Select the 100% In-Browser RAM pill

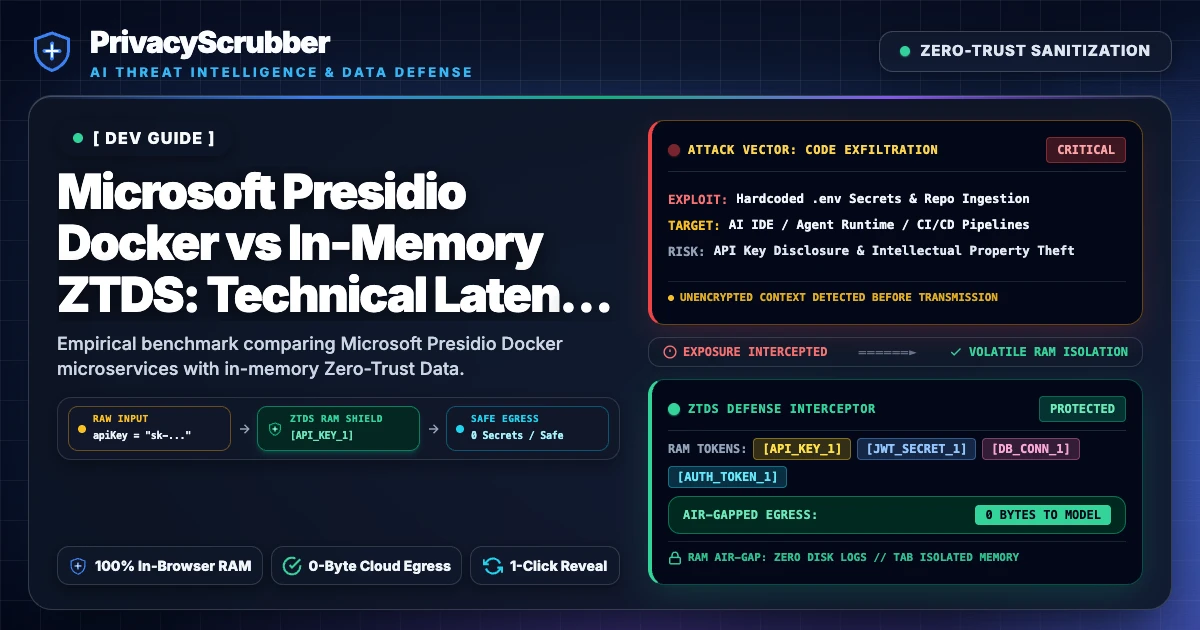tap(161, 566)
